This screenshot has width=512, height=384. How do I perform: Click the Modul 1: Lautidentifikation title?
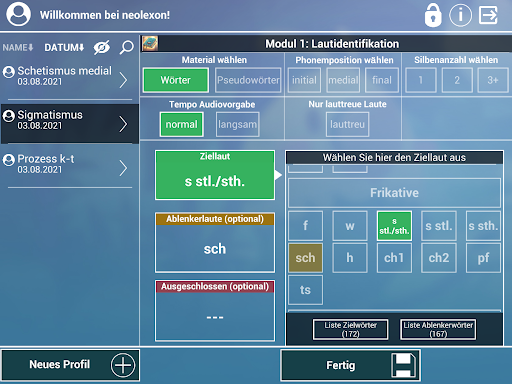click(332, 44)
